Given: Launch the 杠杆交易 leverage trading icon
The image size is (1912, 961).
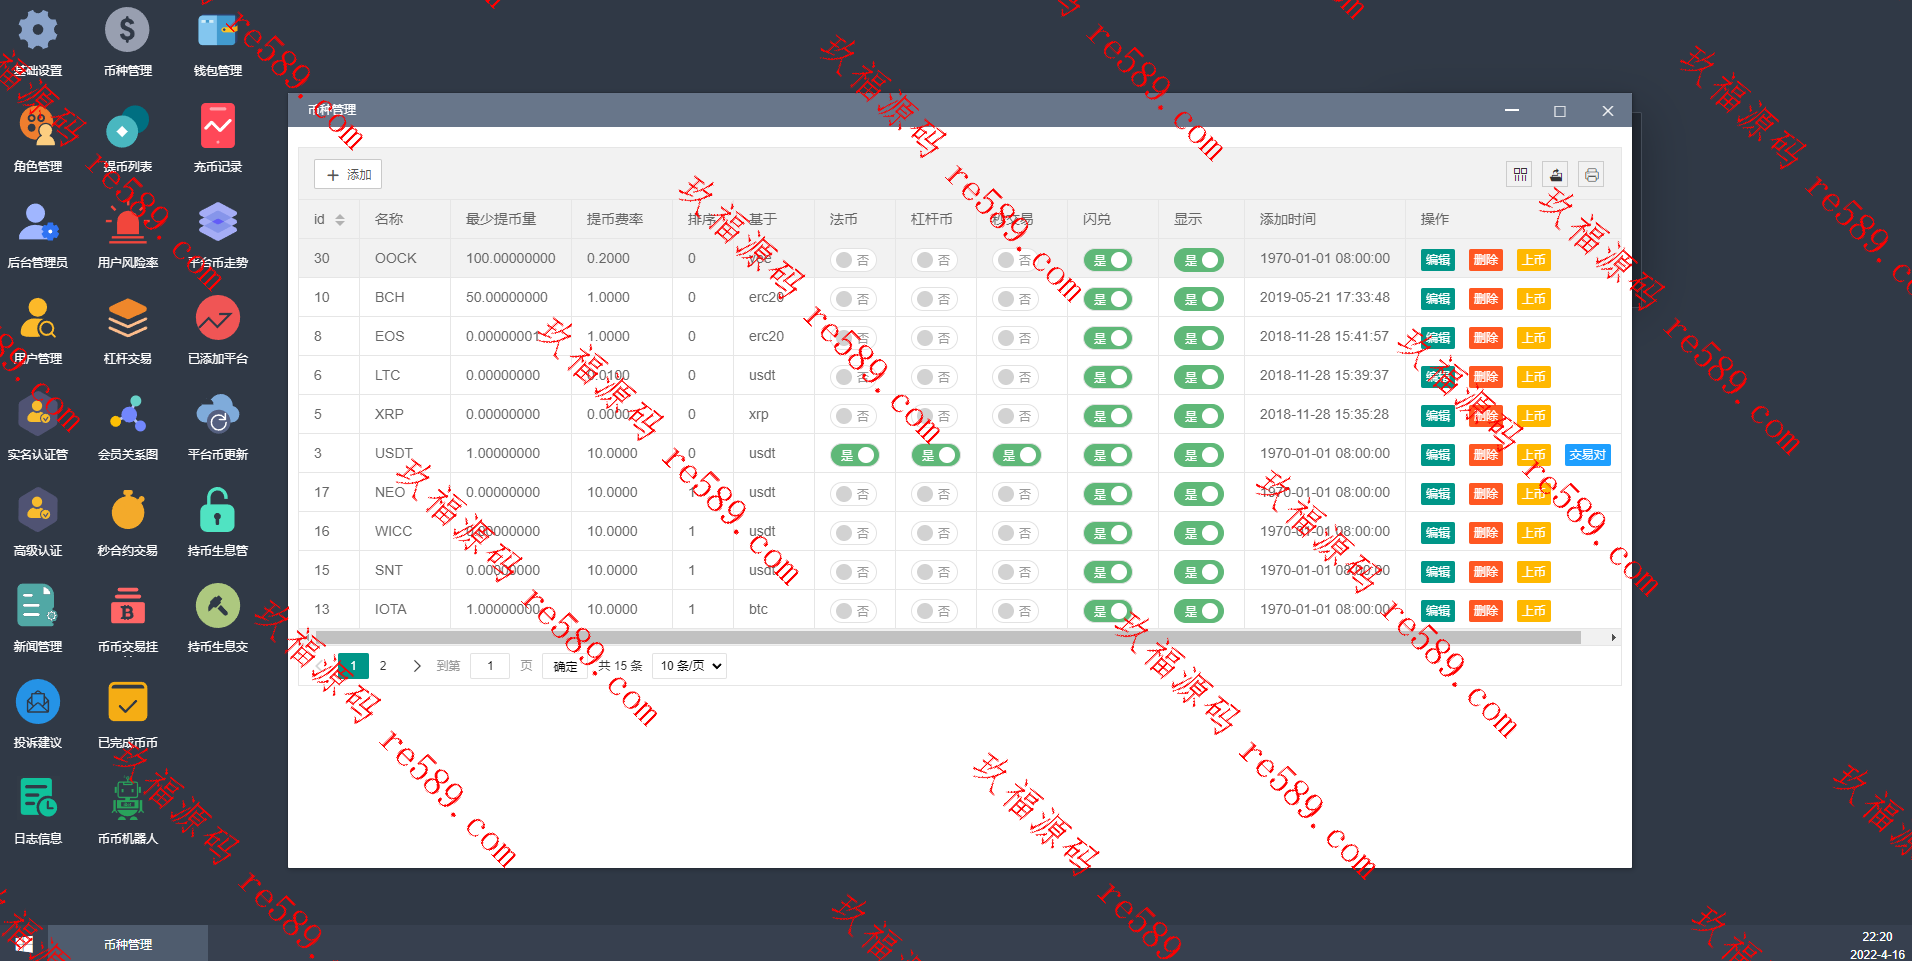Looking at the screenshot, I should pyautogui.click(x=128, y=330).
